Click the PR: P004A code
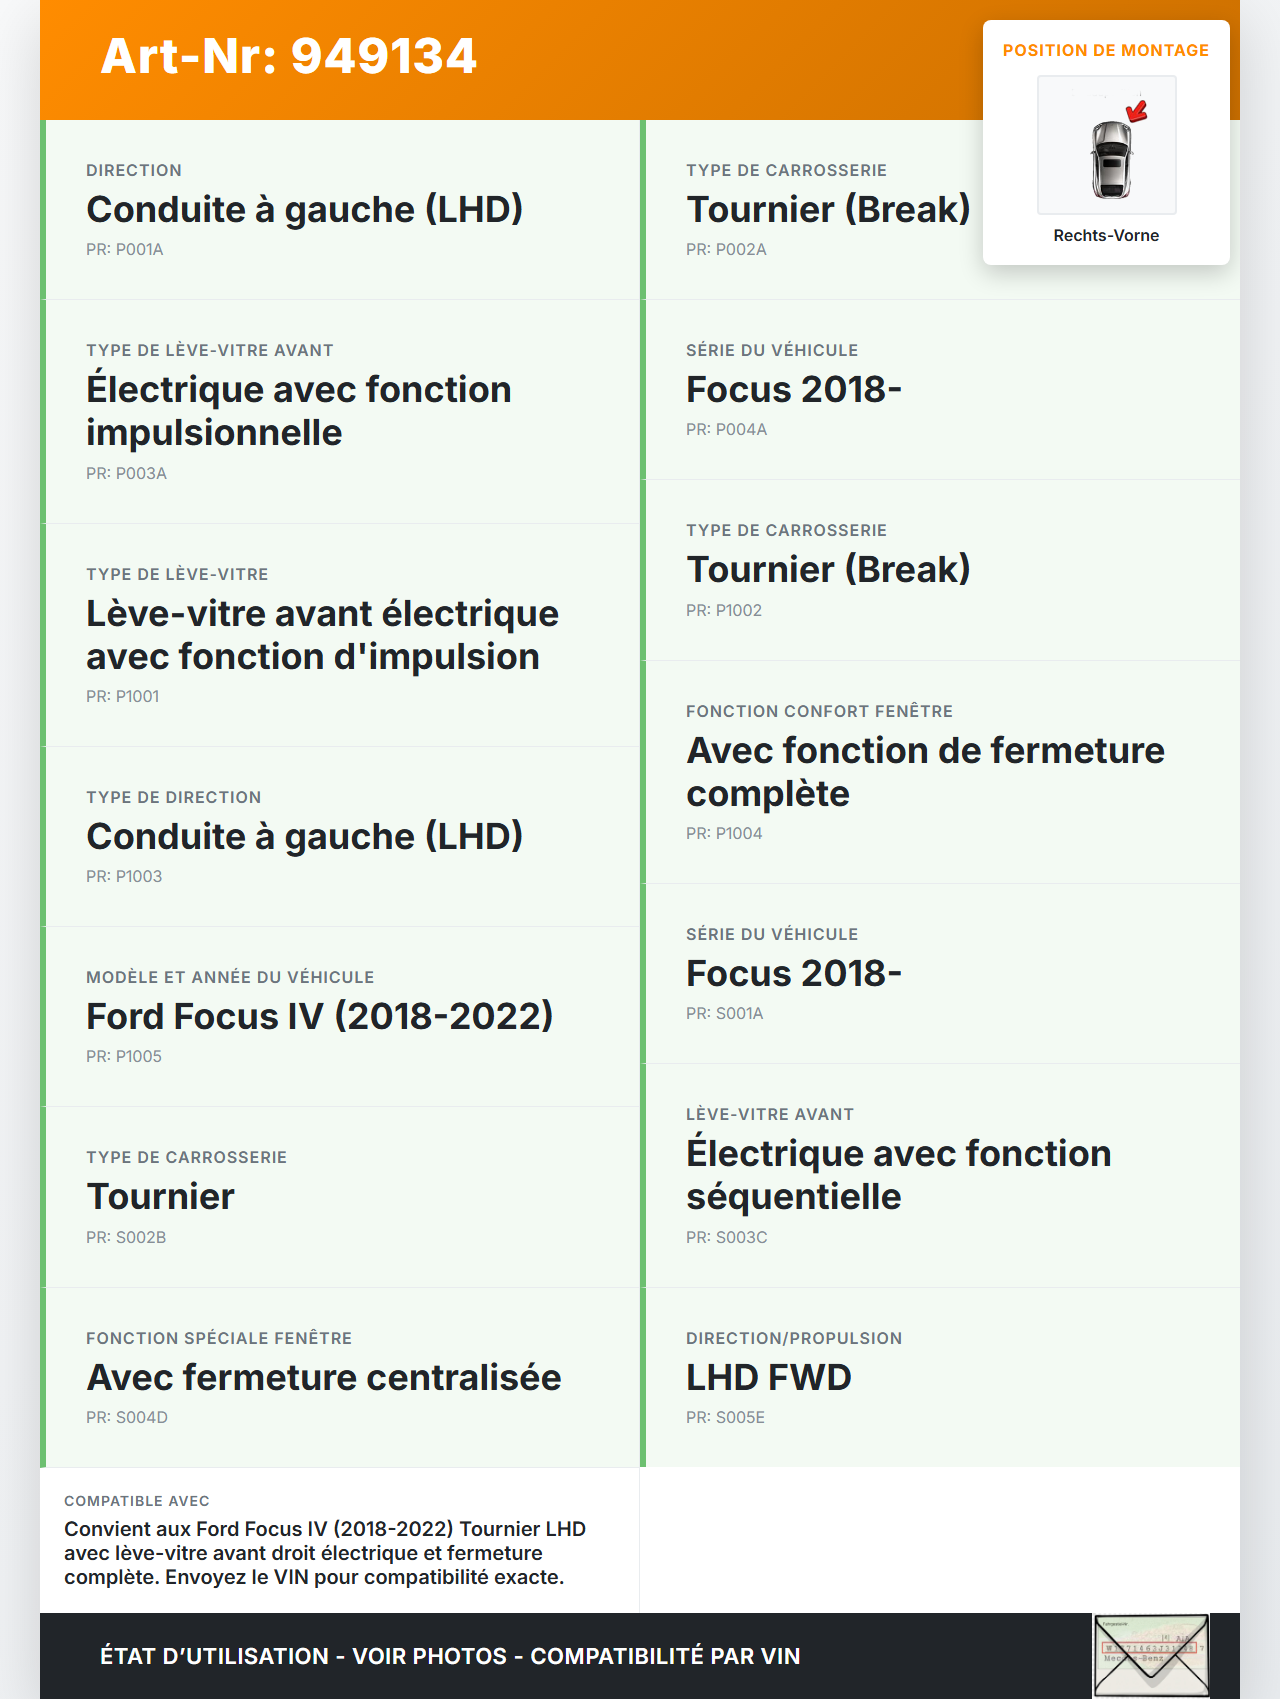The width and height of the screenshot is (1280, 1699). tap(726, 429)
